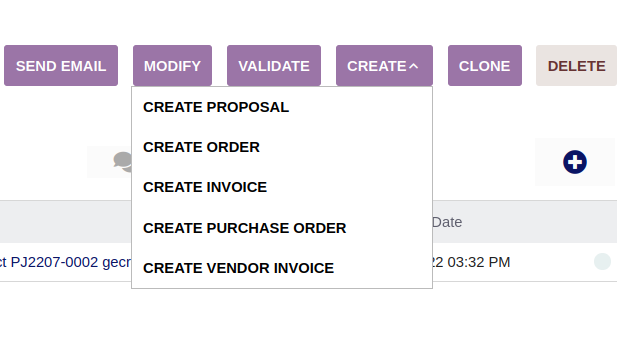The width and height of the screenshot is (640, 360).
Task: Click the beige DELETE button
Action: click(x=576, y=66)
